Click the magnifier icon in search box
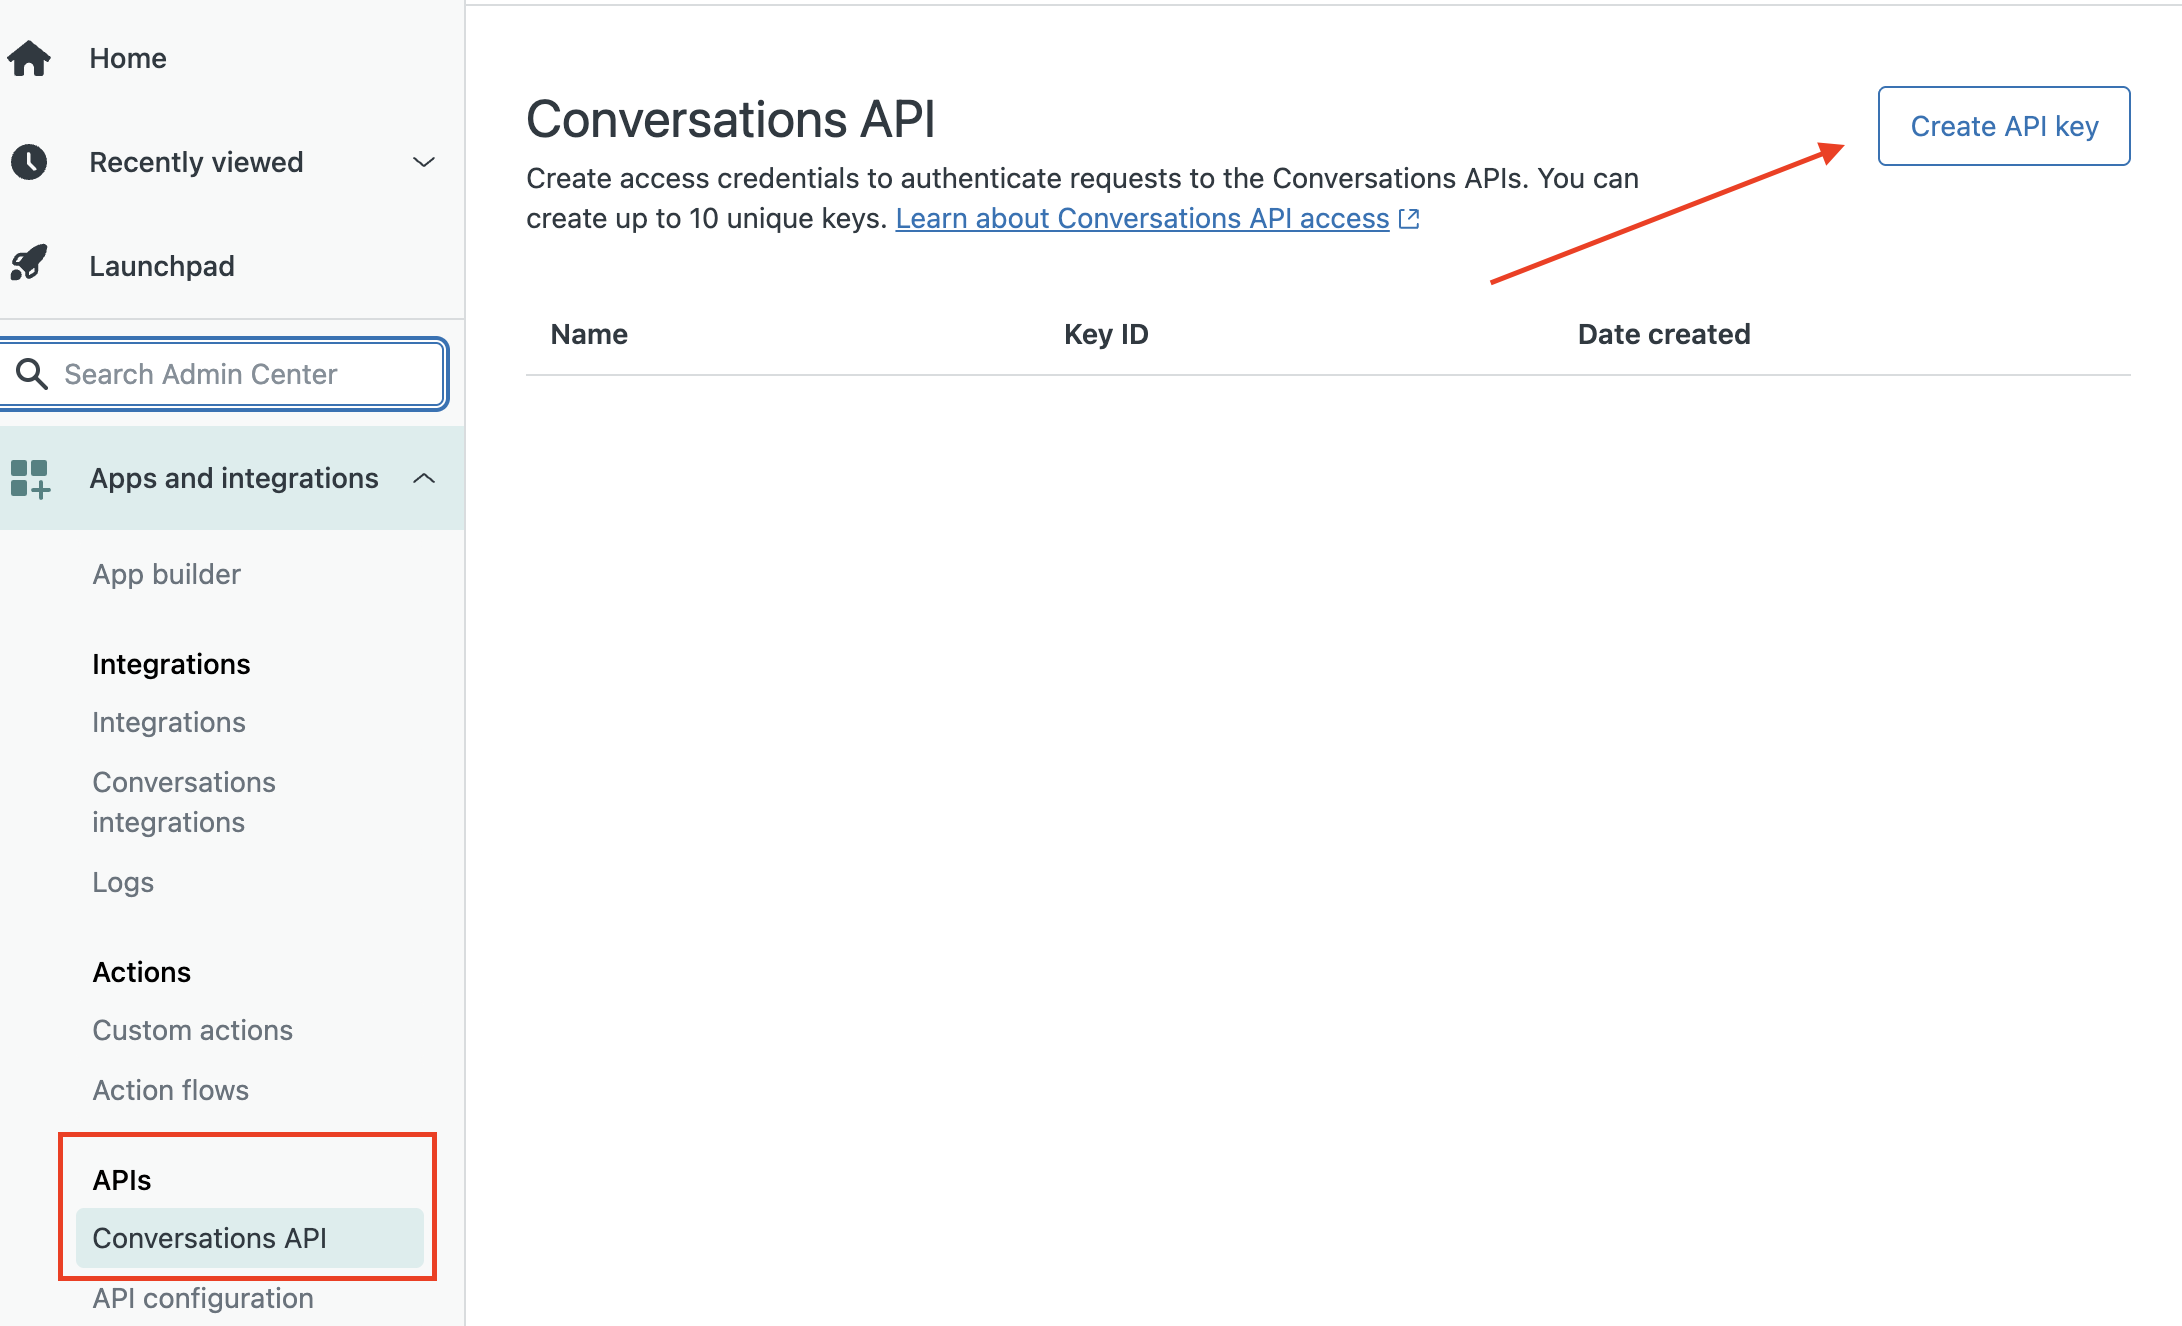Screen dimensions: 2182x1326 point(32,374)
